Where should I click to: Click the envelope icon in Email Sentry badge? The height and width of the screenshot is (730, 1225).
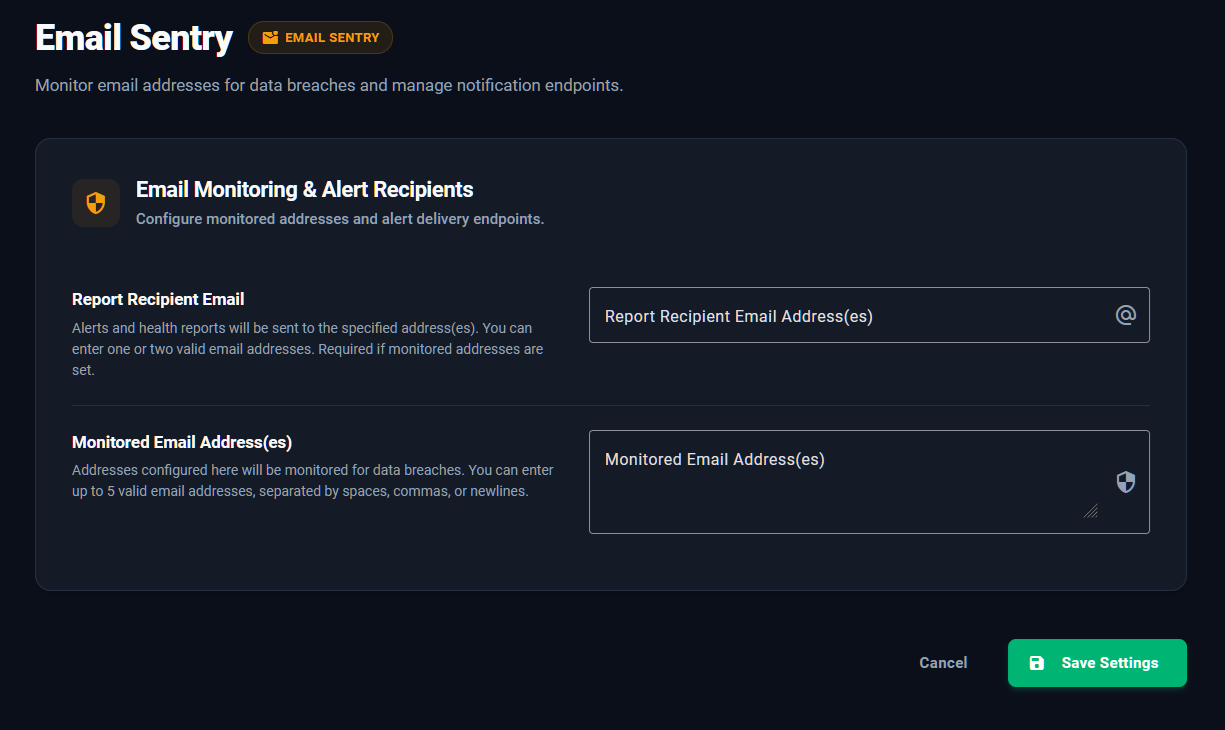click(x=270, y=38)
